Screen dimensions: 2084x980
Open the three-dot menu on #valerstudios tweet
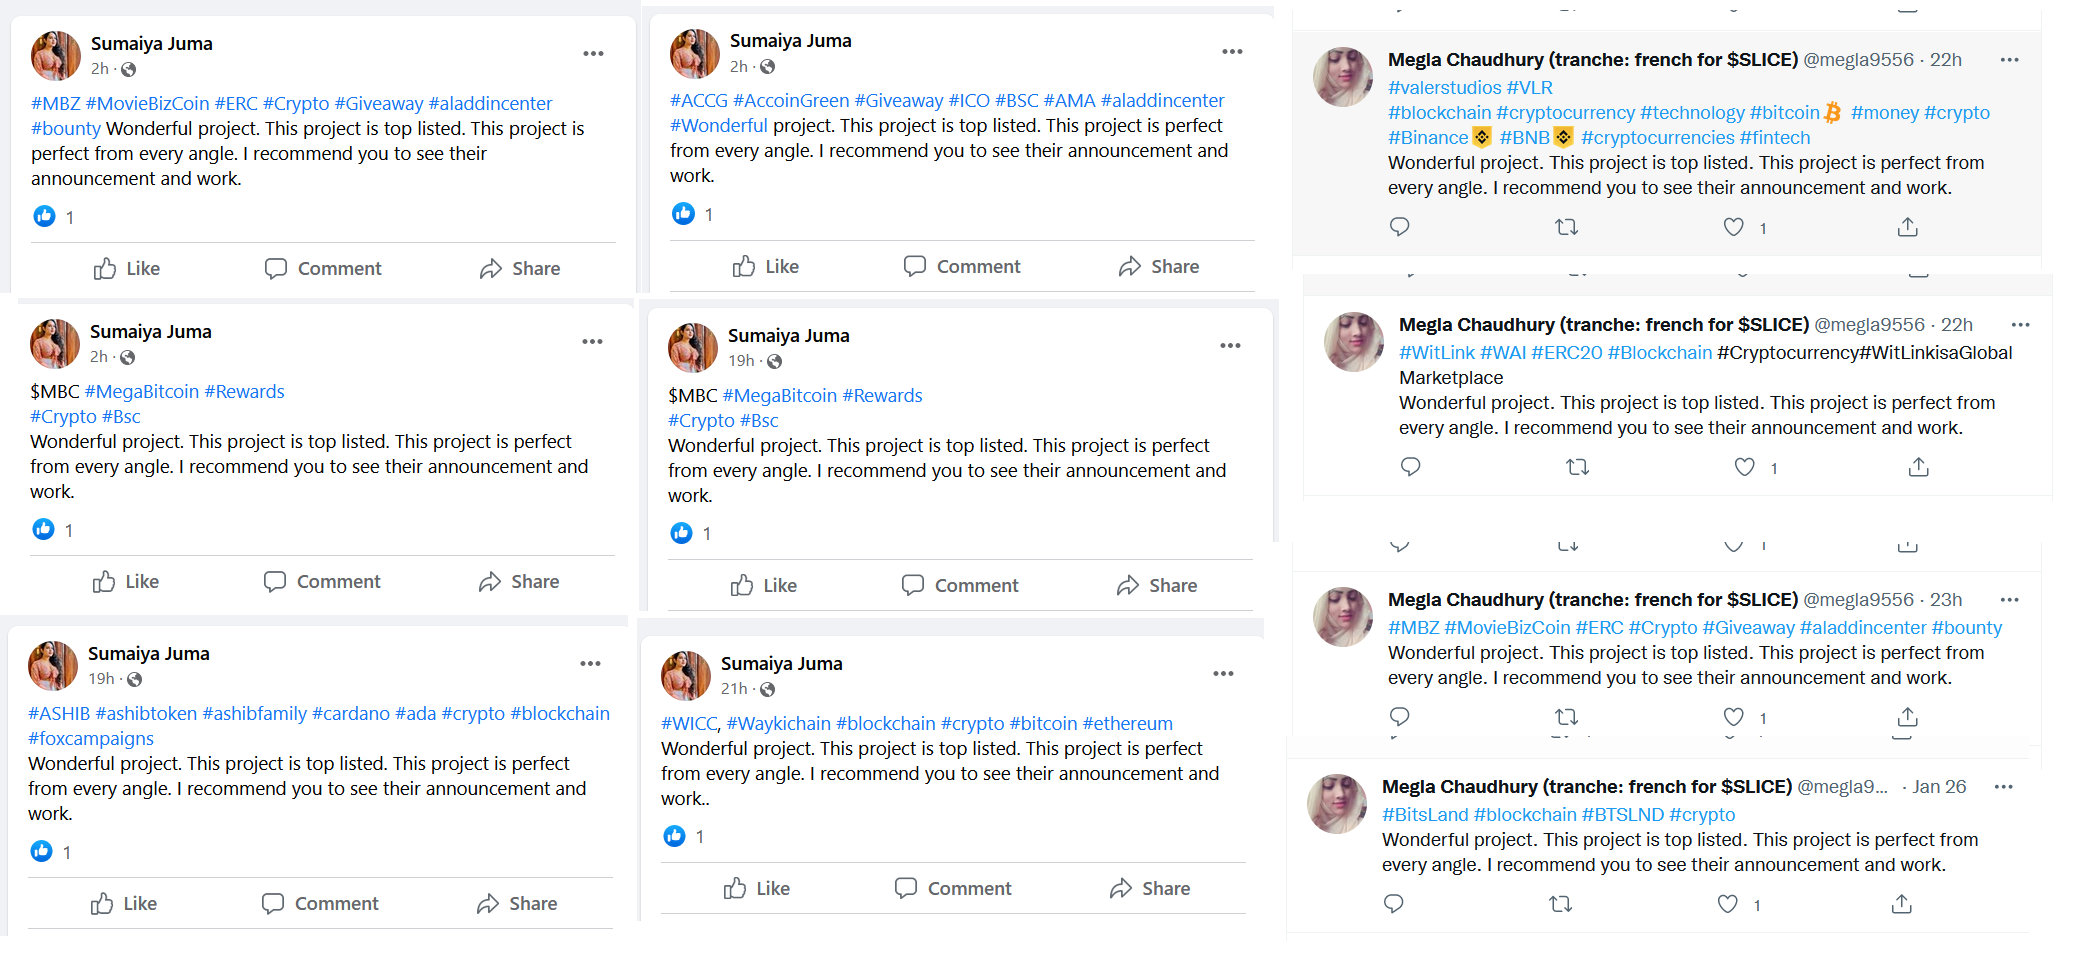coord(2010,60)
